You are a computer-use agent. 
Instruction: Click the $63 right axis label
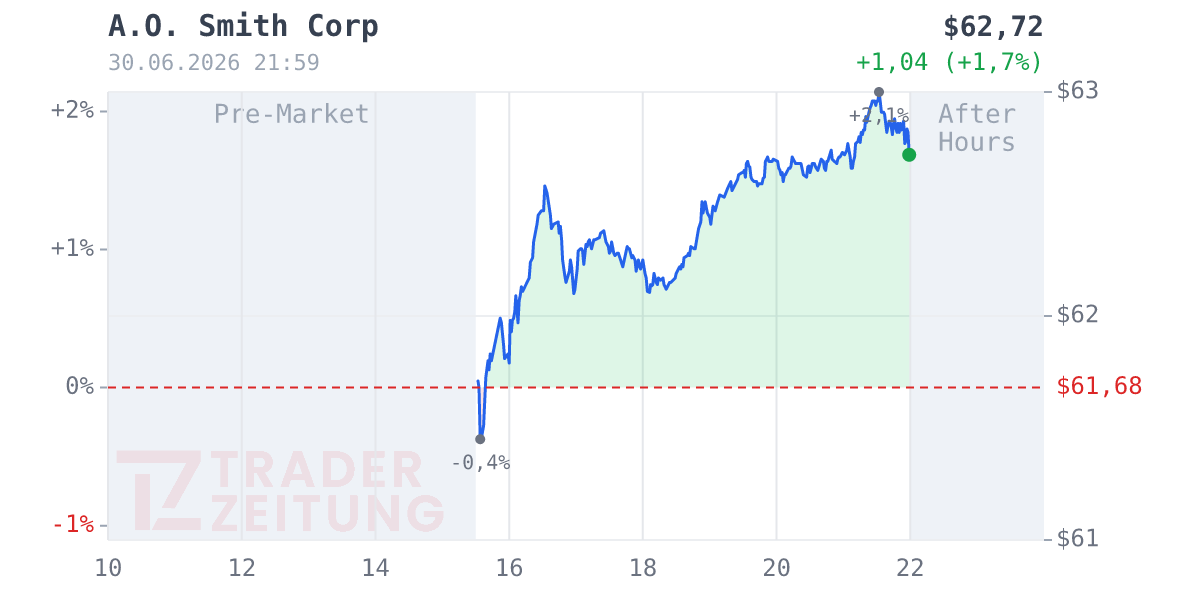click(1077, 91)
